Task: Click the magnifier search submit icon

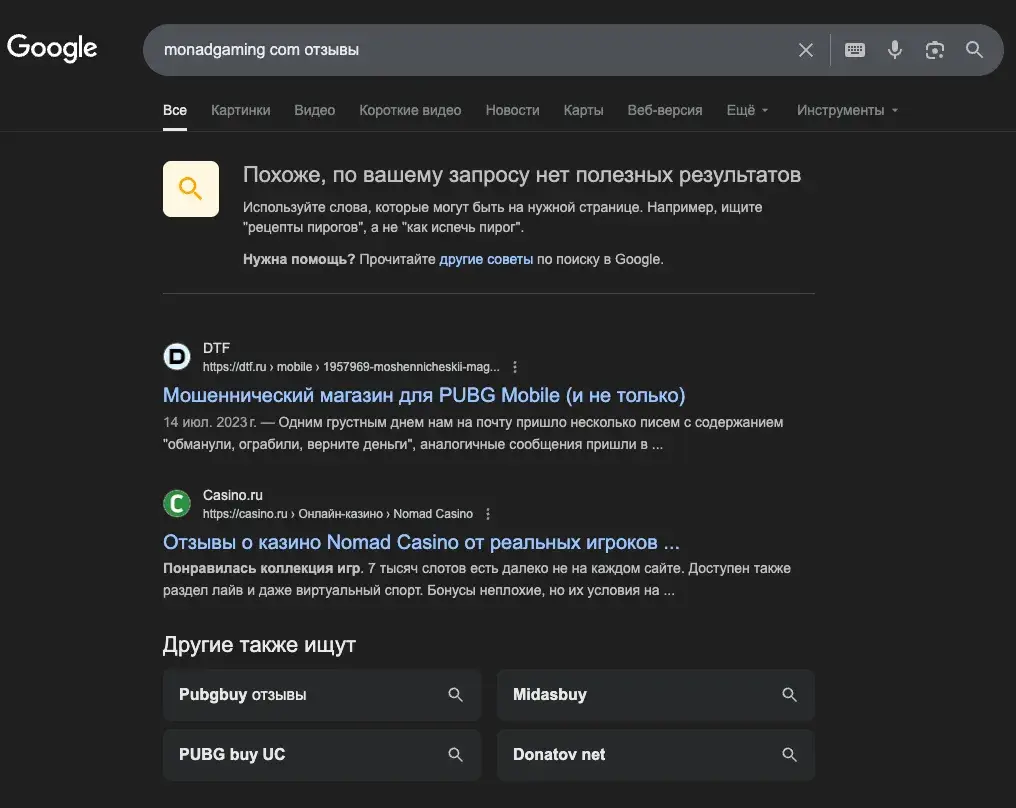Action: point(974,49)
